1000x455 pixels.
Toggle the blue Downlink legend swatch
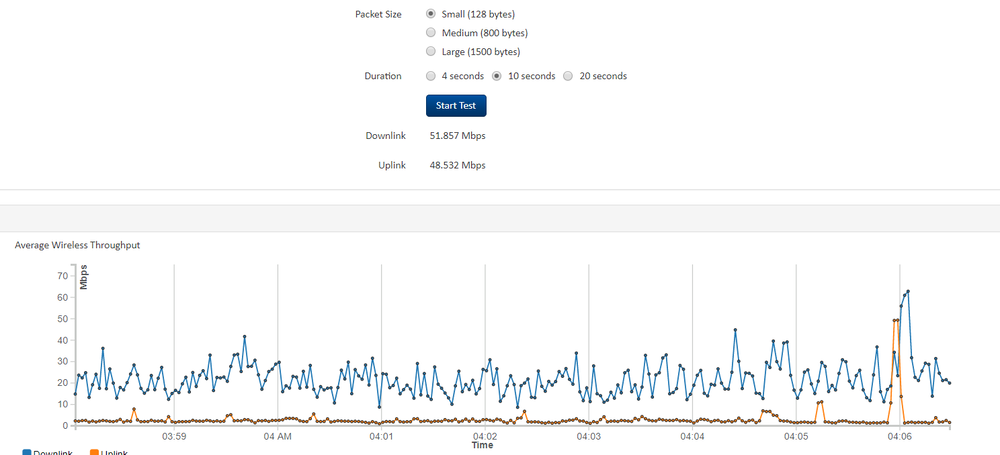point(27,452)
